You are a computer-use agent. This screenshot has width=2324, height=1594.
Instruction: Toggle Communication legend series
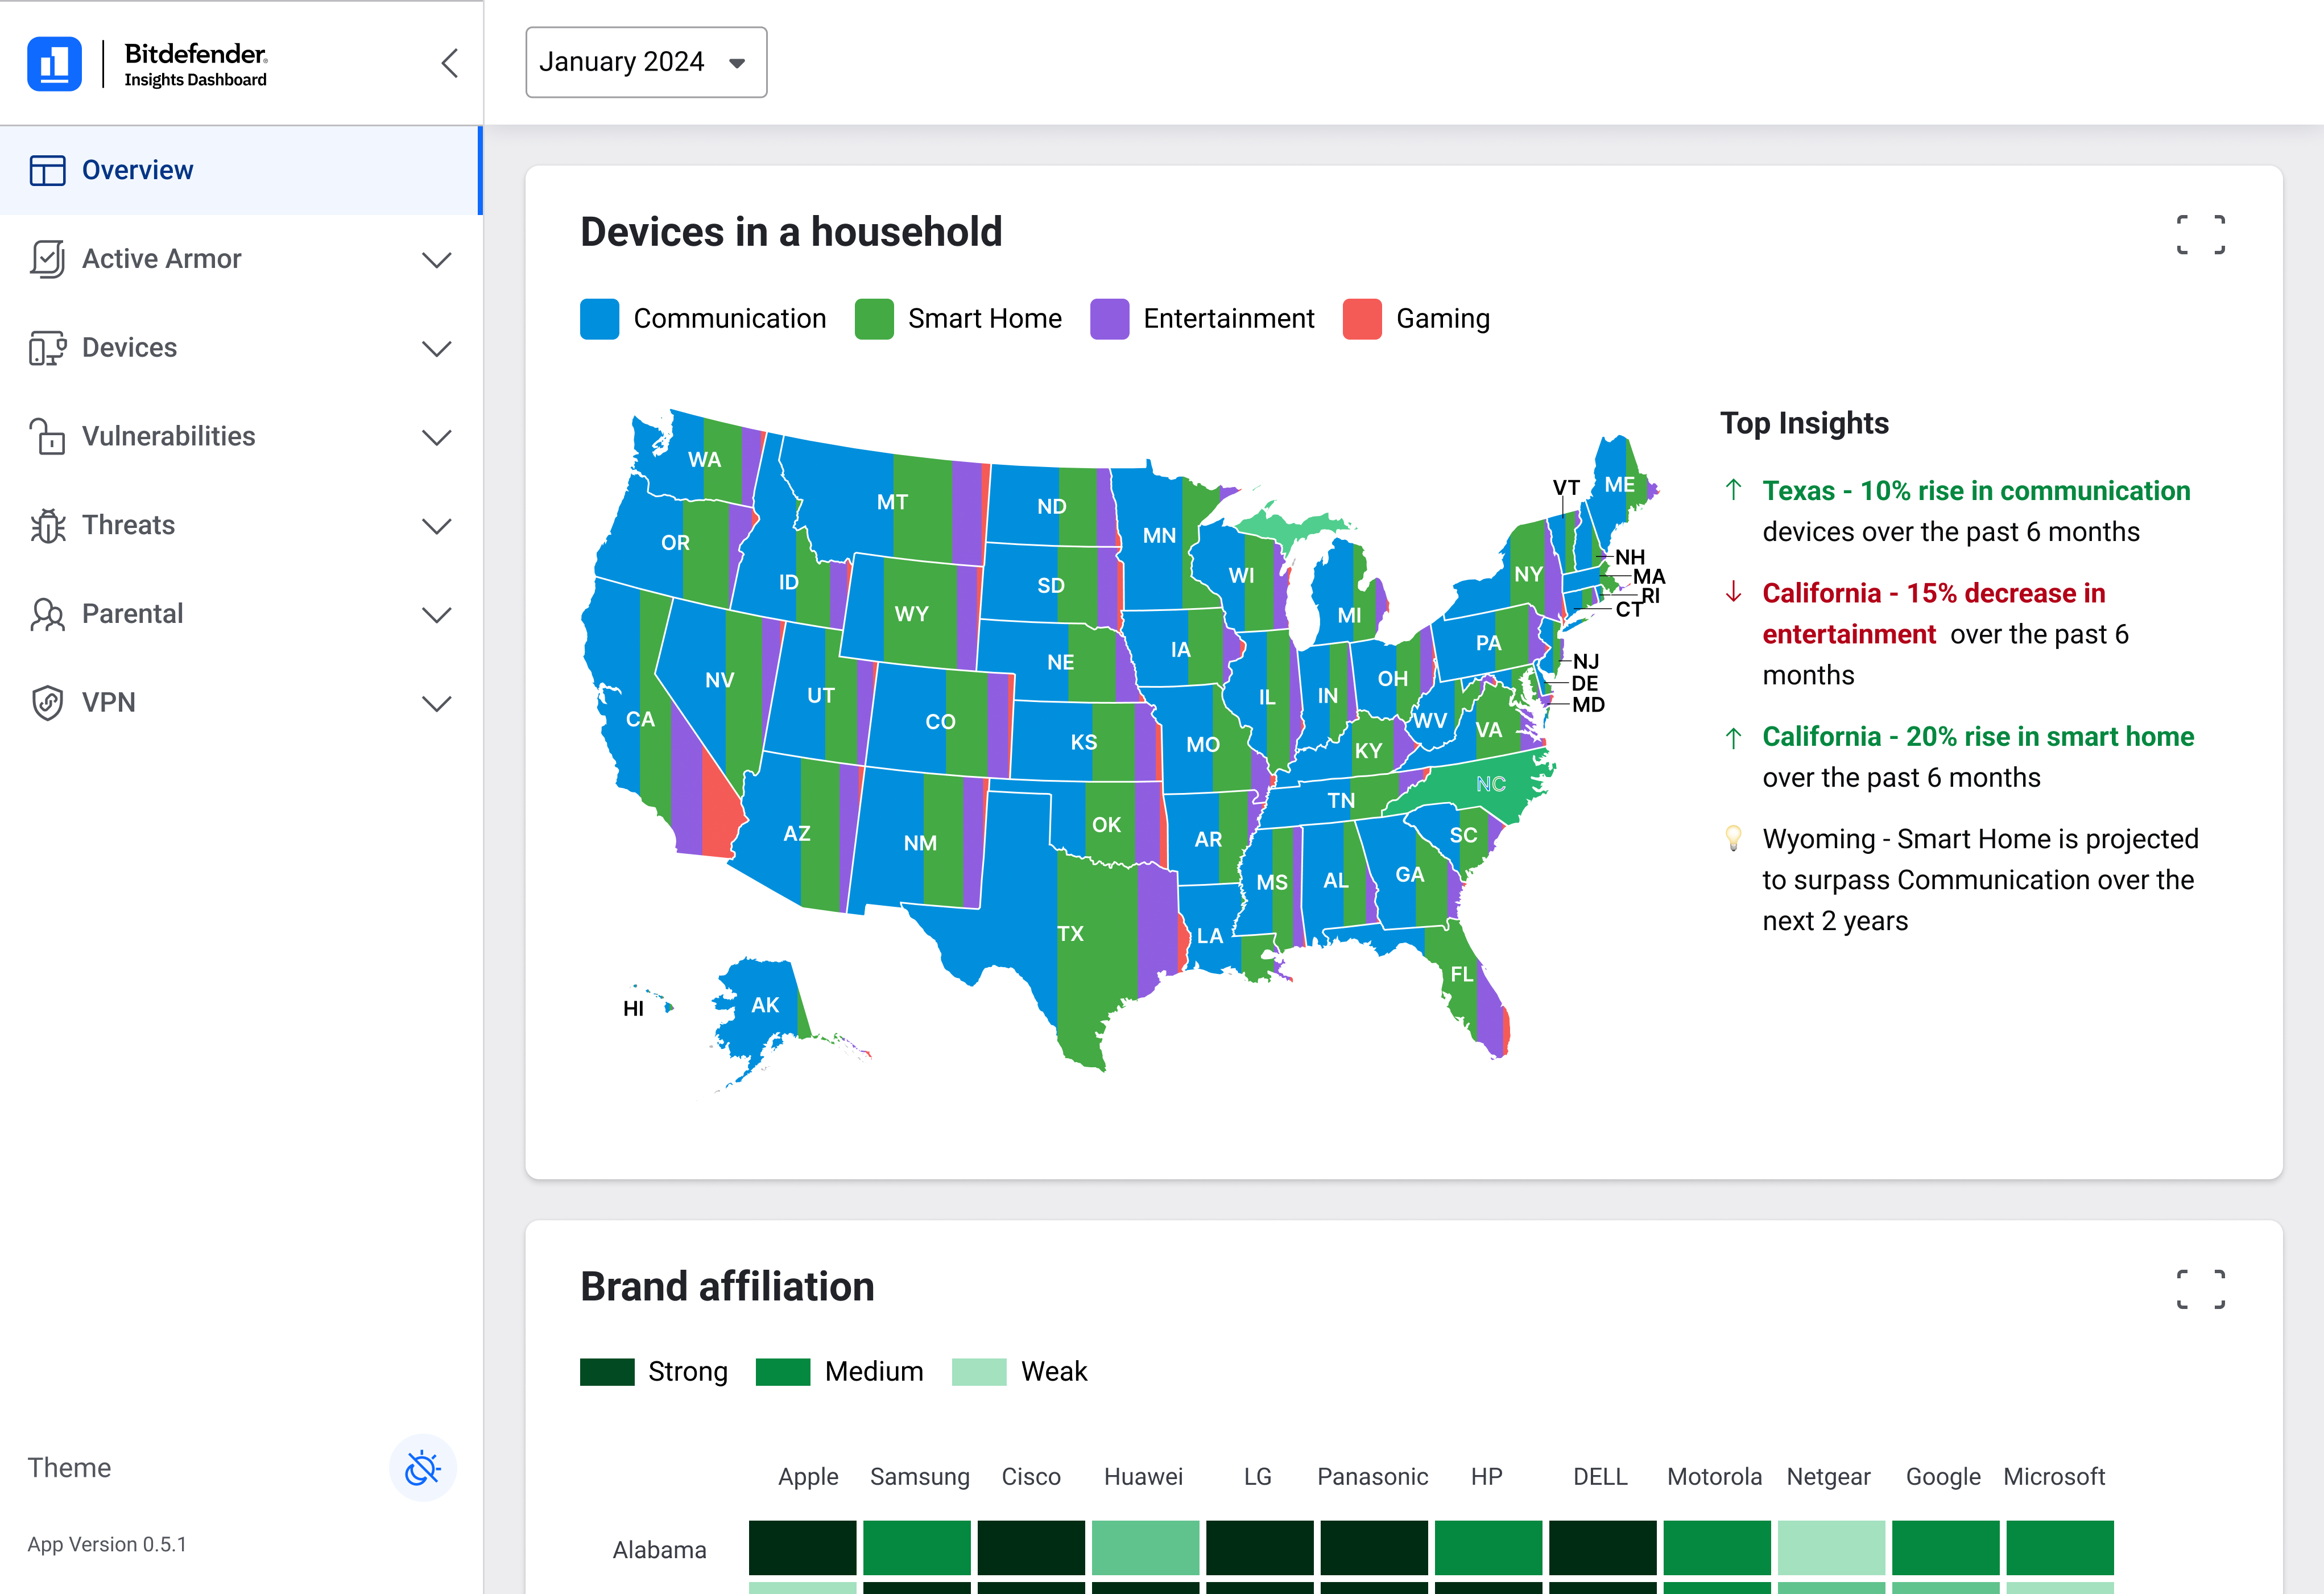coord(703,319)
